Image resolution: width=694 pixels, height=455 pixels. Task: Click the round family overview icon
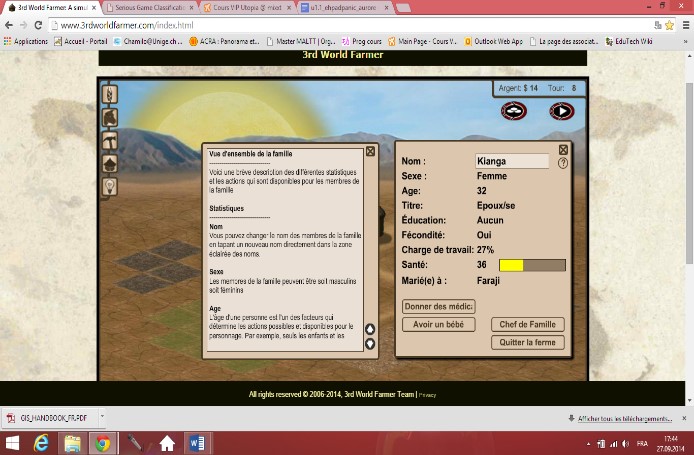513,111
